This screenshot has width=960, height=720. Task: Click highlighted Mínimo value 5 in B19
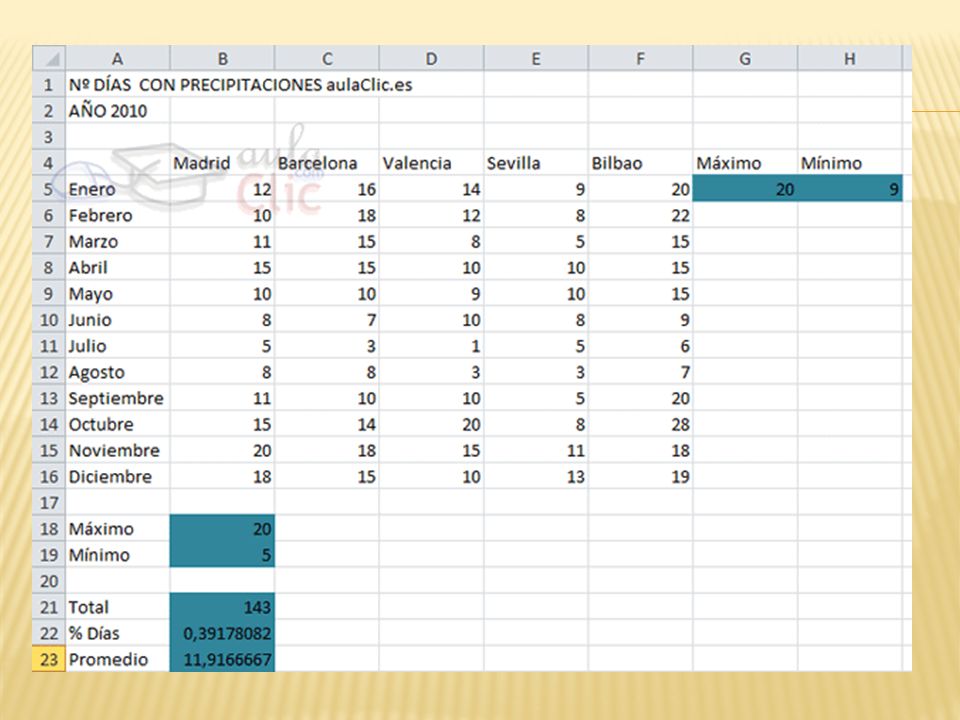222,555
